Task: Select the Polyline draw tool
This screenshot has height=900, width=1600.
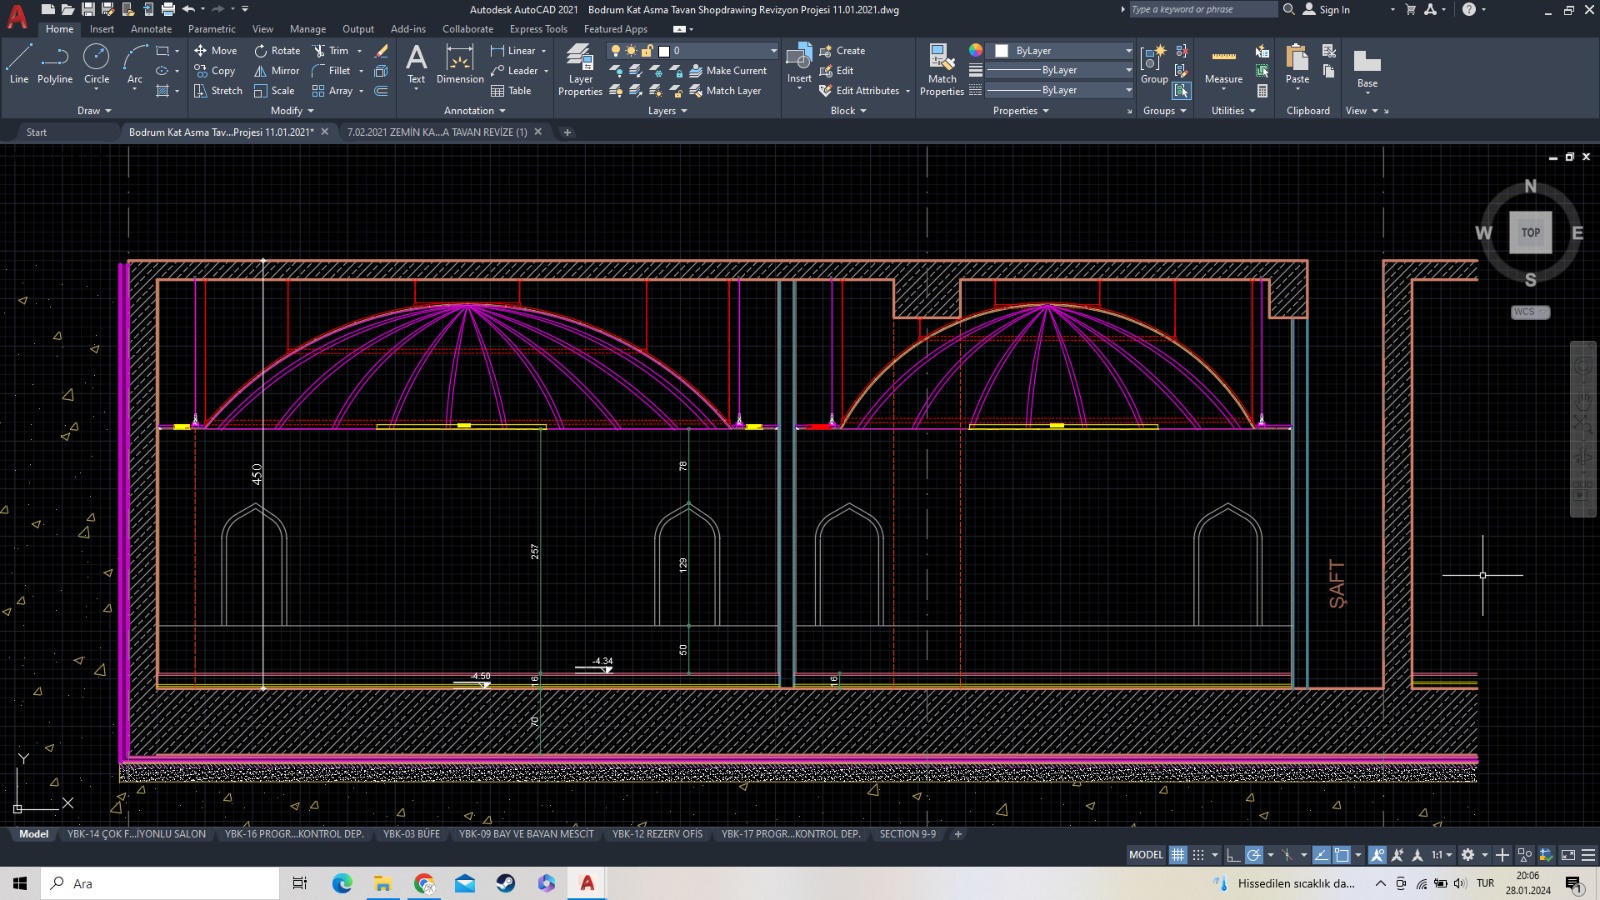Action: (x=55, y=64)
